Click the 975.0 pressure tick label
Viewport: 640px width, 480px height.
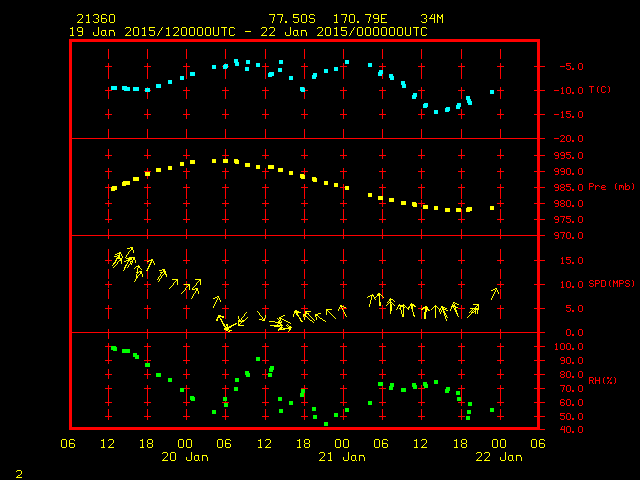click(x=569, y=220)
